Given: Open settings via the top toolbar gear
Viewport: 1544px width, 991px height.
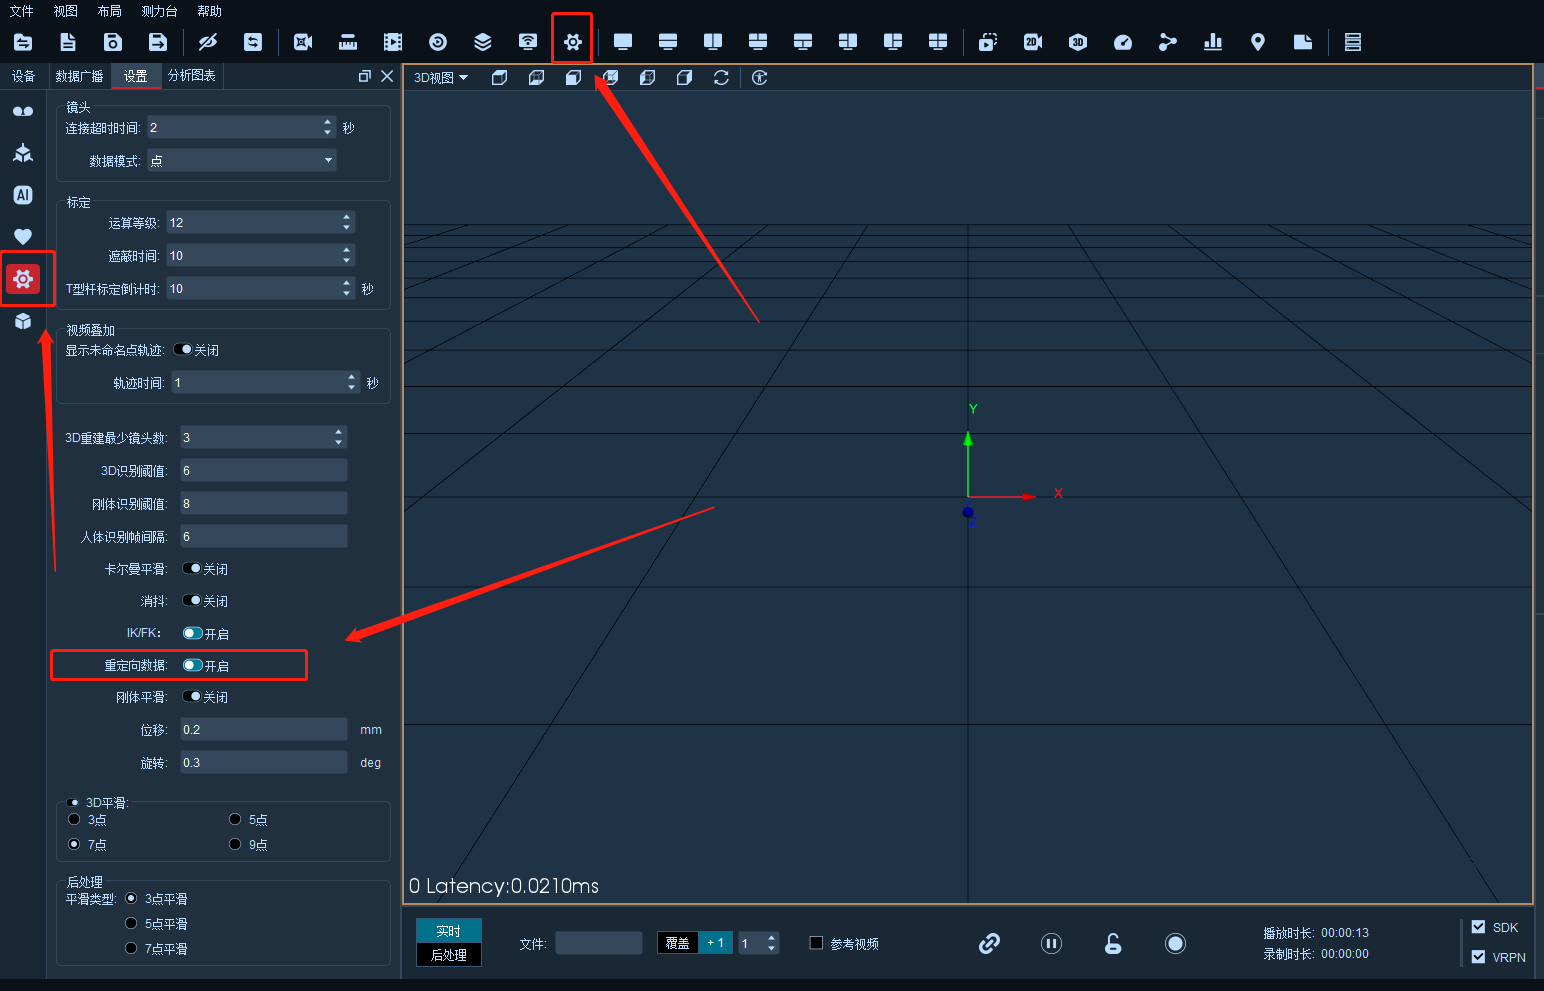Looking at the screenshot, I should tap(573, 42).
